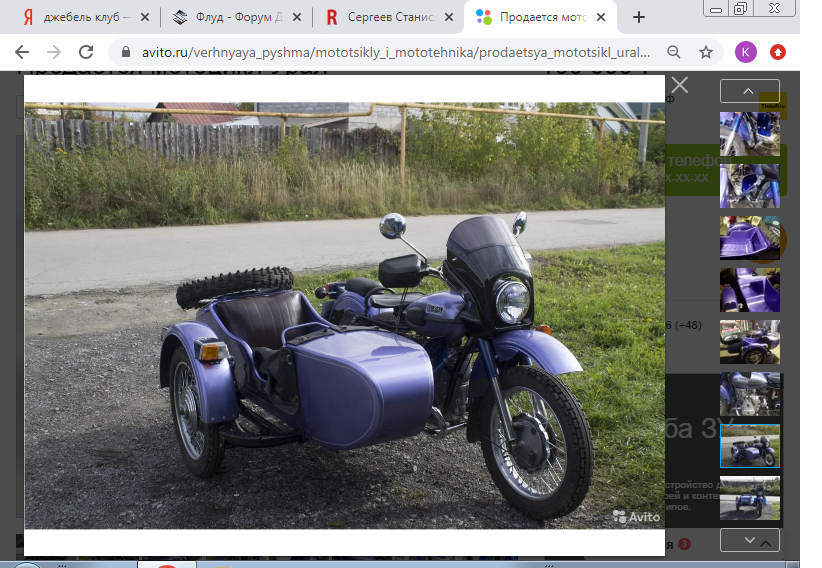Move up through gallery thumbnails with the up chevron
822x568 pixels.
click(x=750, y=91)
